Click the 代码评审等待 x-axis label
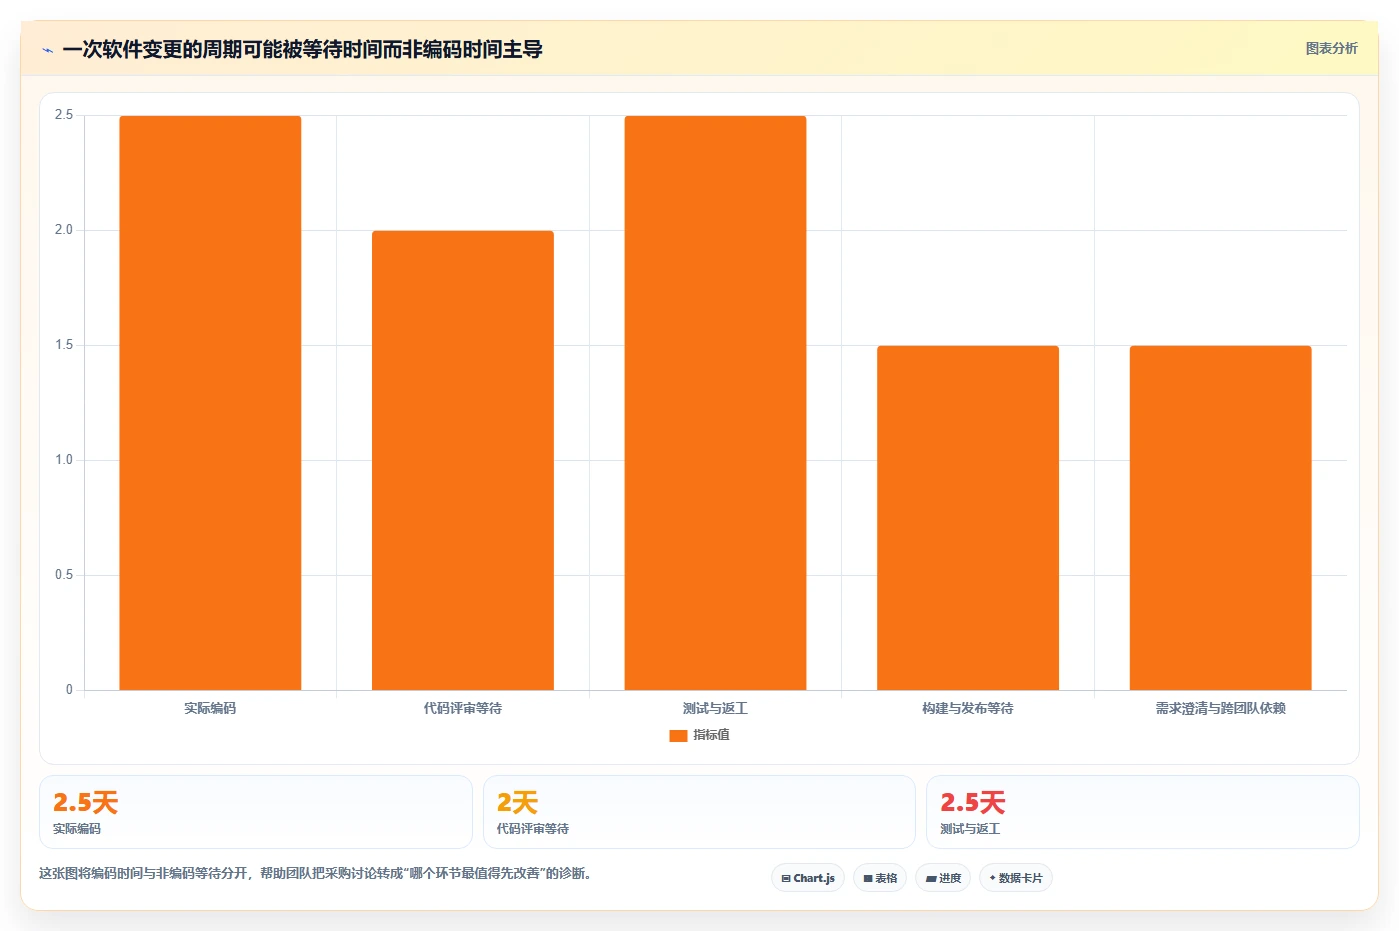The width and height of the screenshot is (1399, 931). pyautogui.click(x=463, y=708)
